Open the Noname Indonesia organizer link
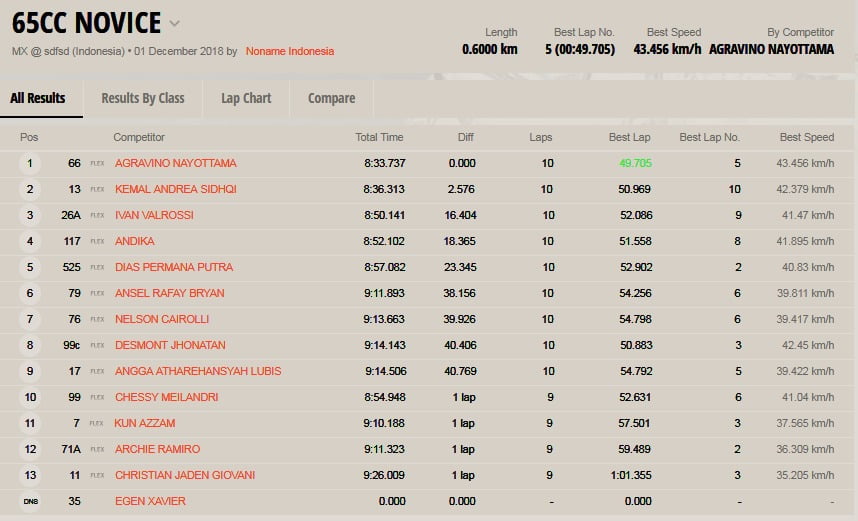 (290, 51)
